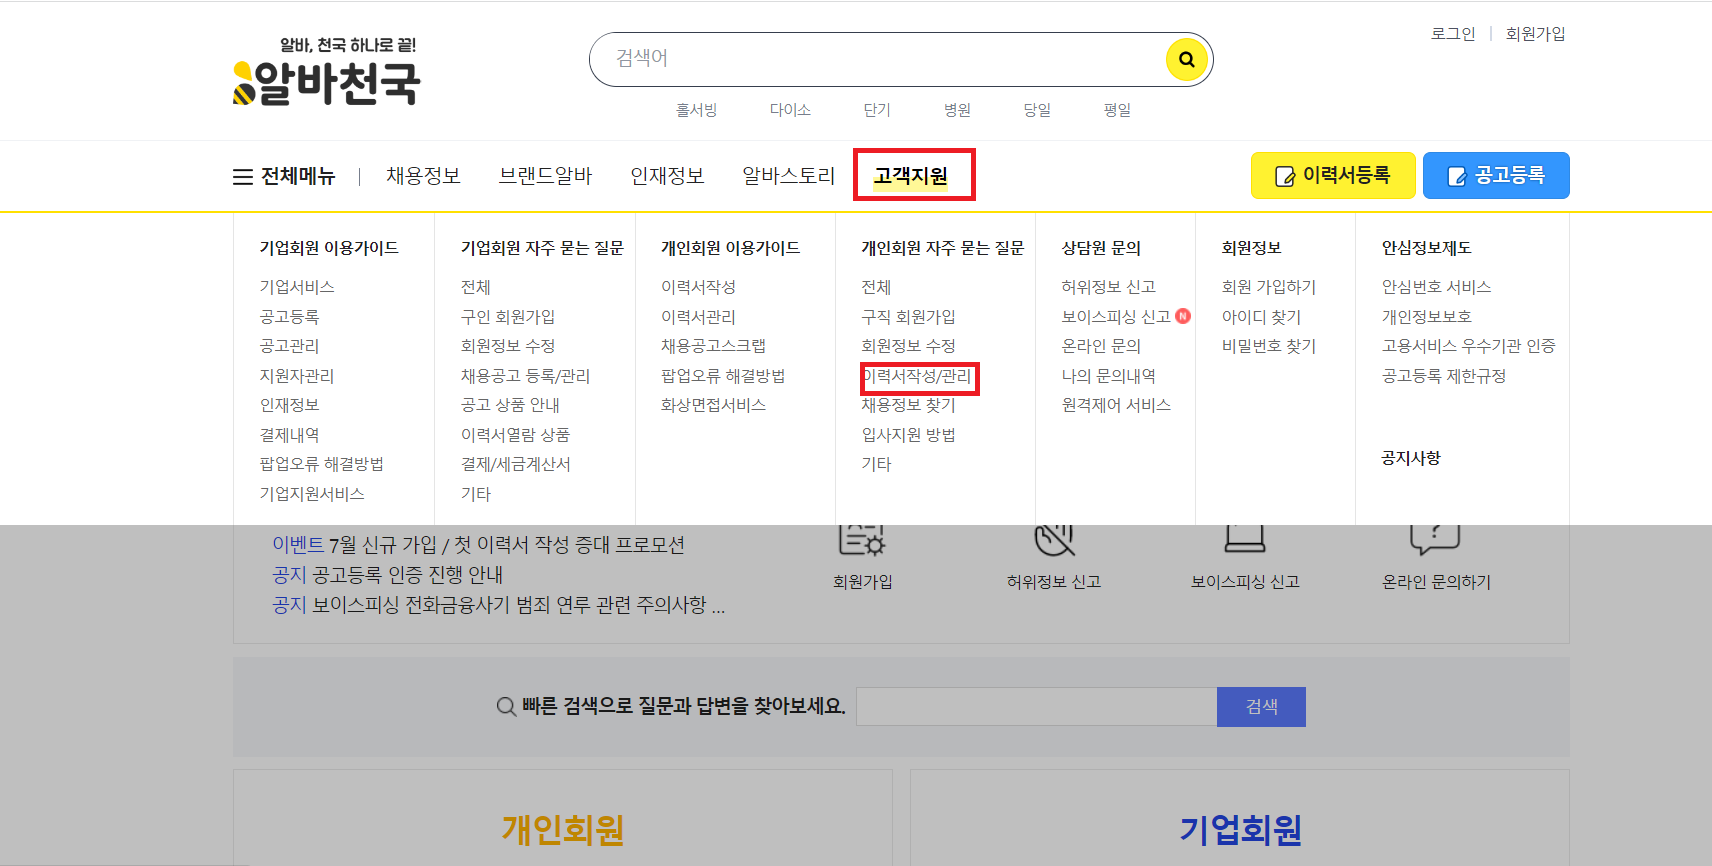
Task: Open 입사지원 방법 link
Action: (909, 435)
